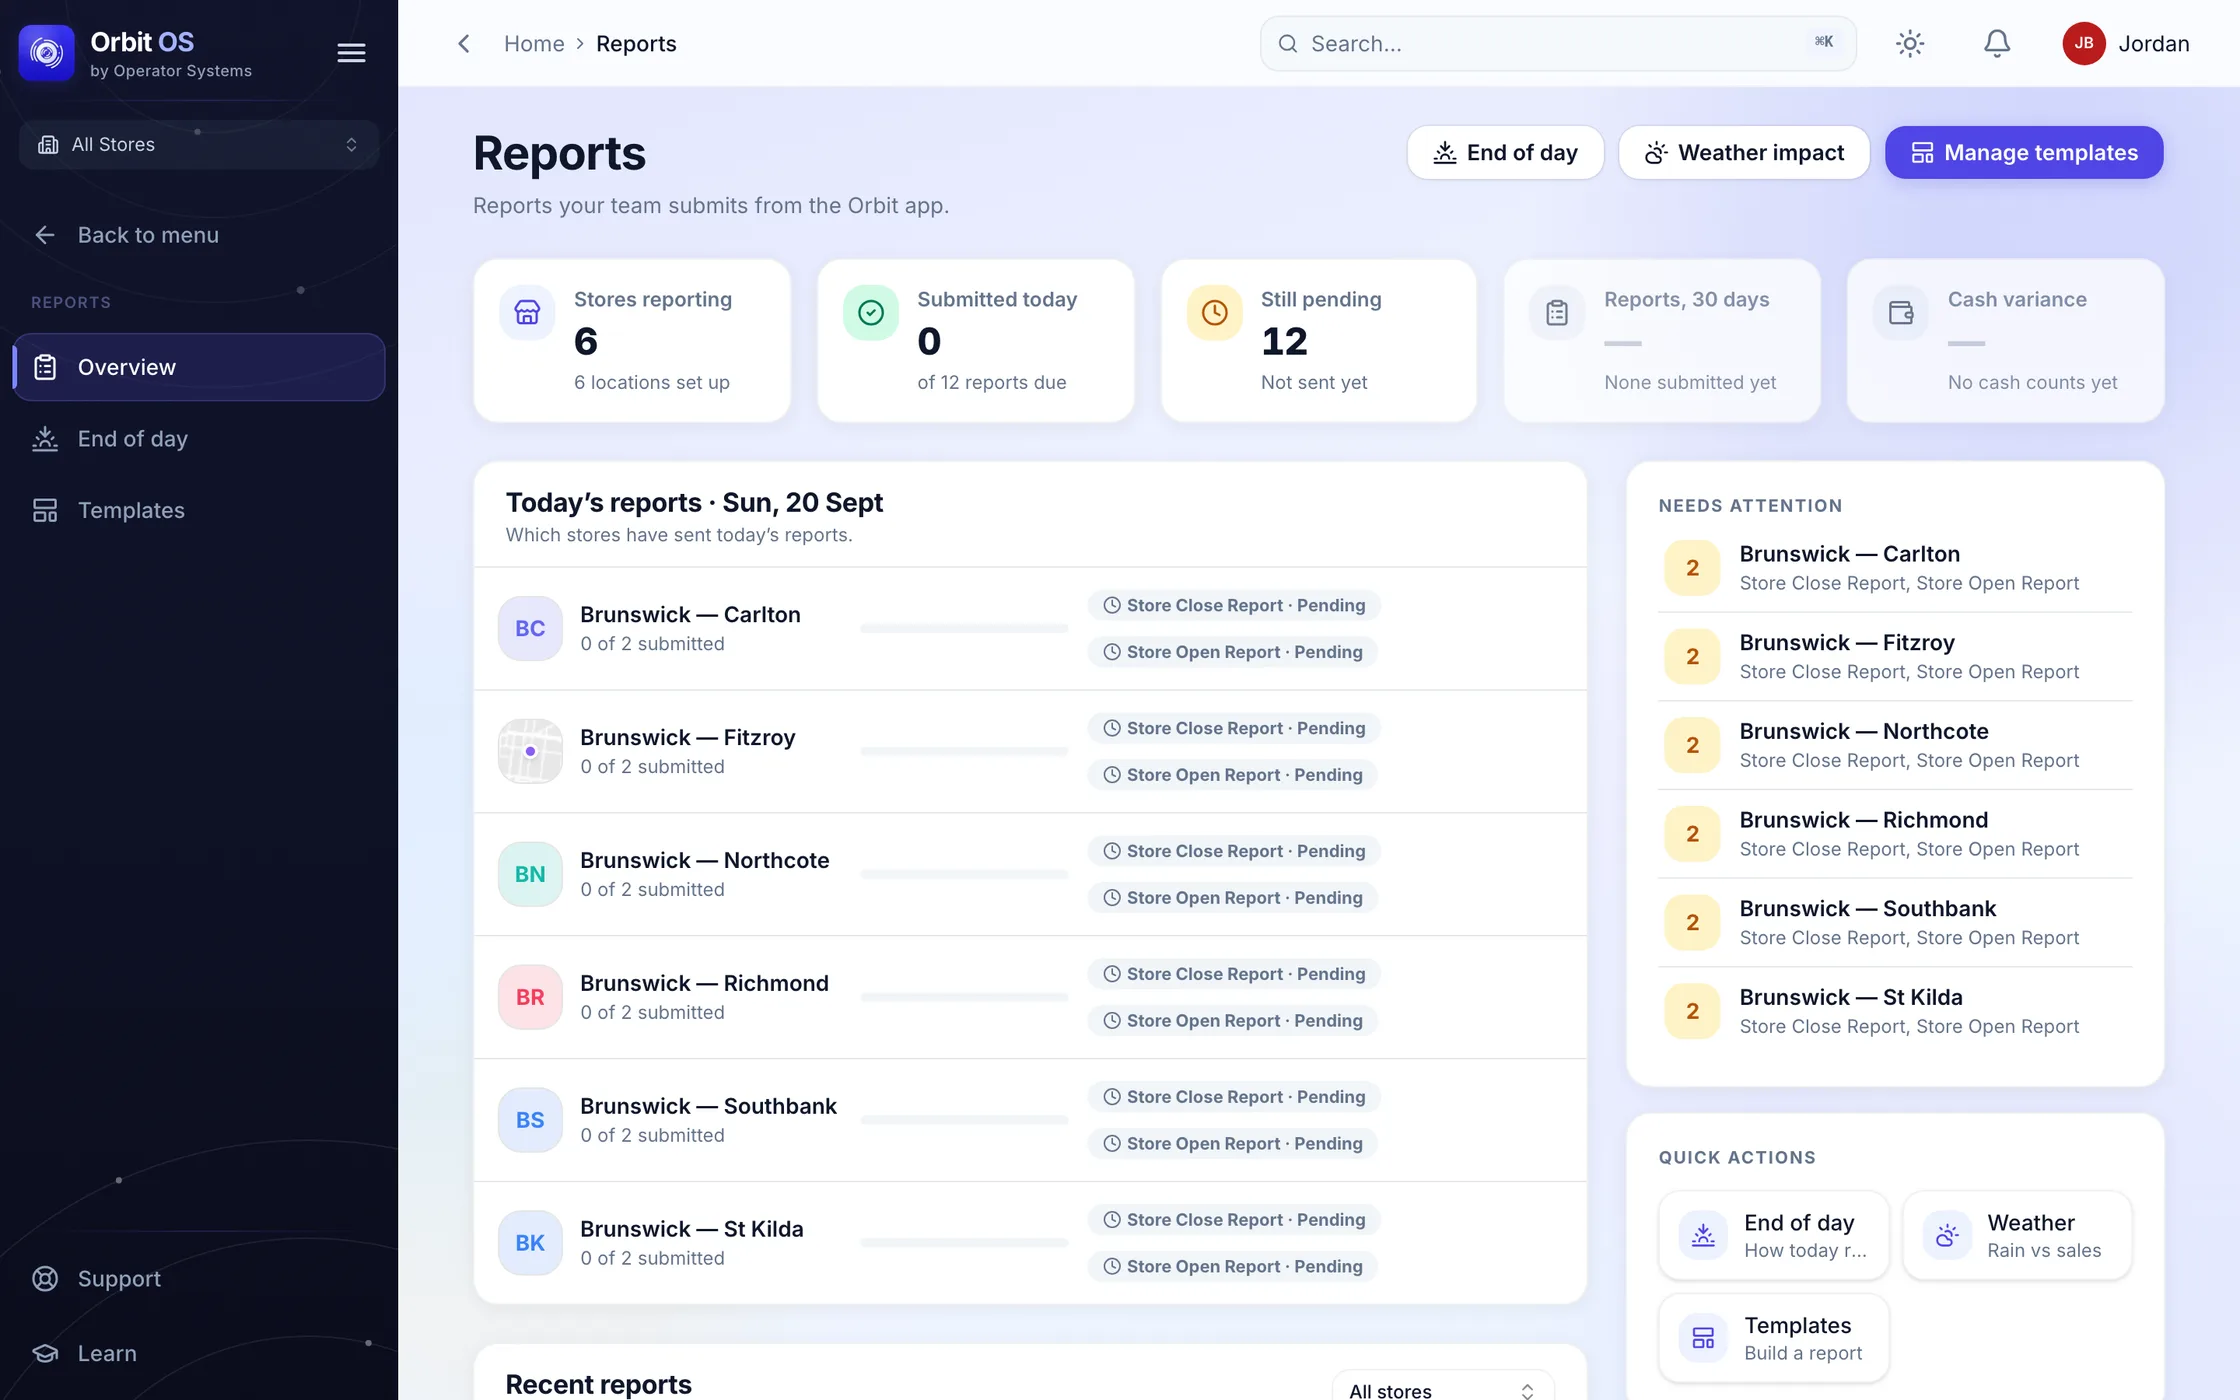Click the Weather impact button
This screenshot has height=1400, width=2240.
tap(1744, 152)
